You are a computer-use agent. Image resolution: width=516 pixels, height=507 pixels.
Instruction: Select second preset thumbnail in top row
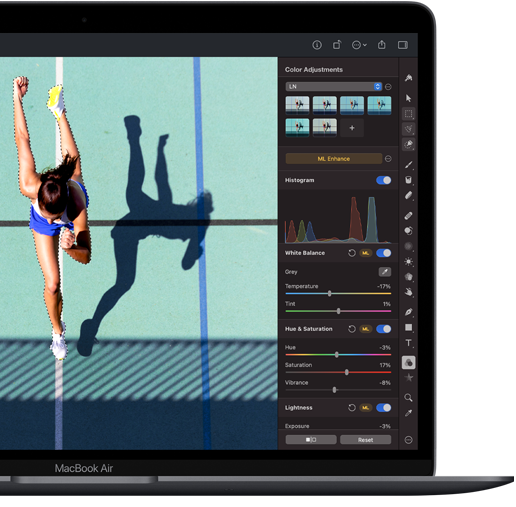325,105
